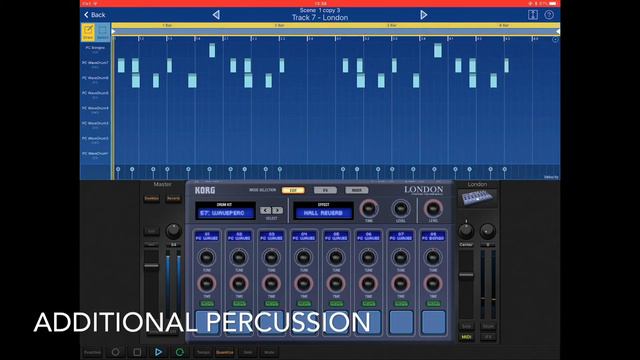Image resolution: width=640 pixels, height=360 pixels.
Task: Select the 1 Bar segment in yellow bar
Action: pyautogui.click(x=167, y=25)
